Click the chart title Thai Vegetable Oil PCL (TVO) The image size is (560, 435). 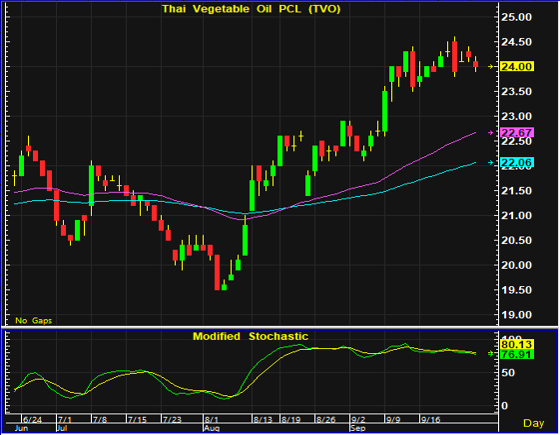(251, 9)
